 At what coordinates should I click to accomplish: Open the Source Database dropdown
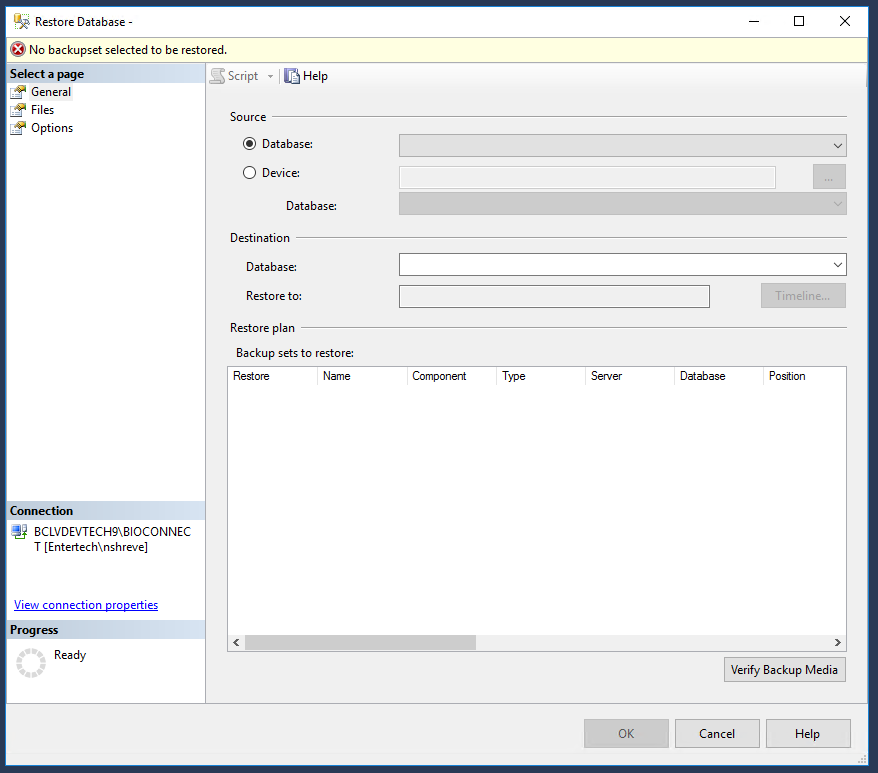[838, 145]
